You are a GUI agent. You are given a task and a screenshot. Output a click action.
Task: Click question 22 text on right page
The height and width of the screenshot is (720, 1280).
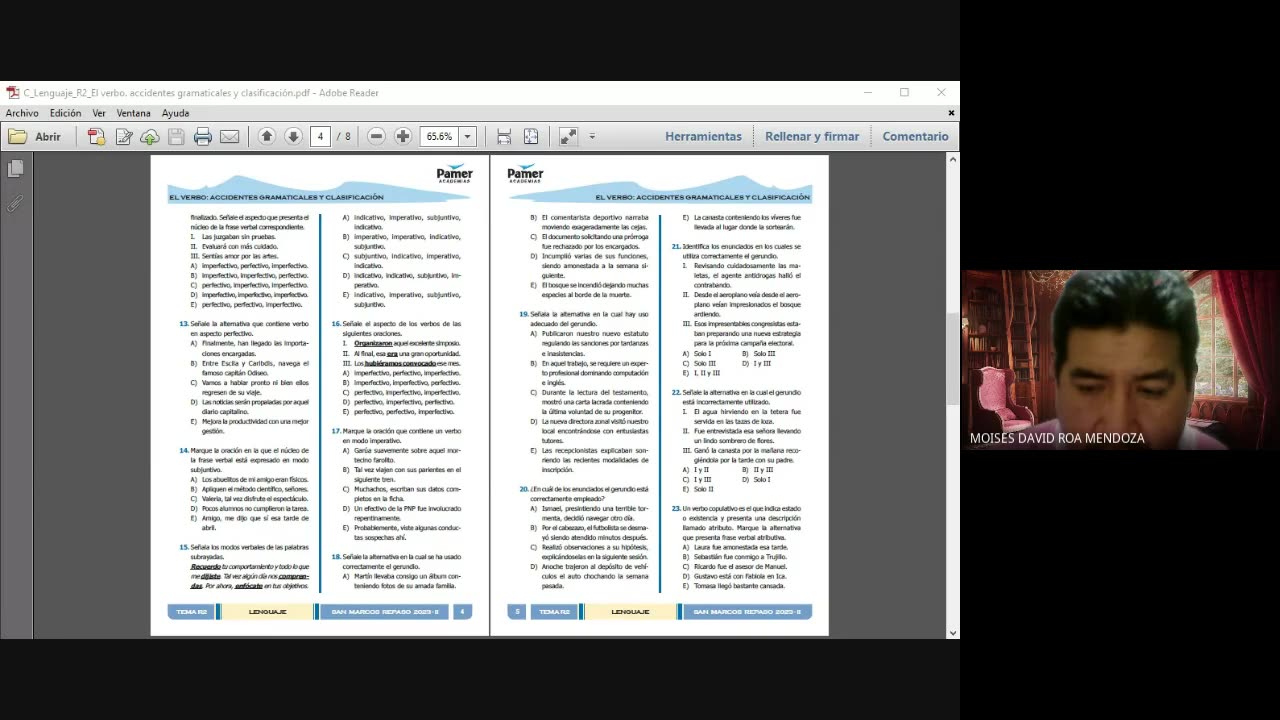point(736,396)
